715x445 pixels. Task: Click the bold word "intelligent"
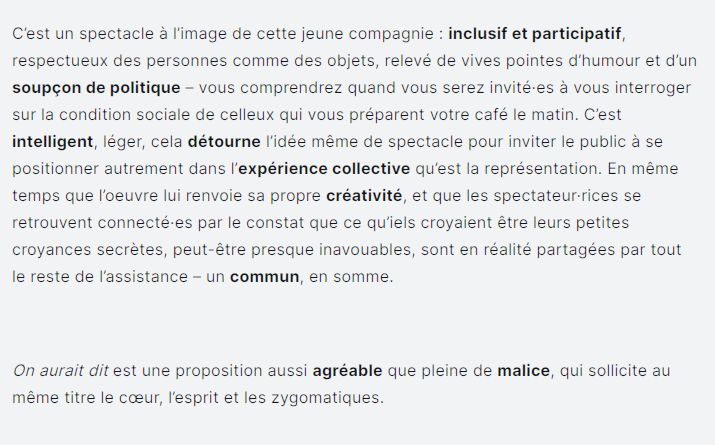click(52, 142)
